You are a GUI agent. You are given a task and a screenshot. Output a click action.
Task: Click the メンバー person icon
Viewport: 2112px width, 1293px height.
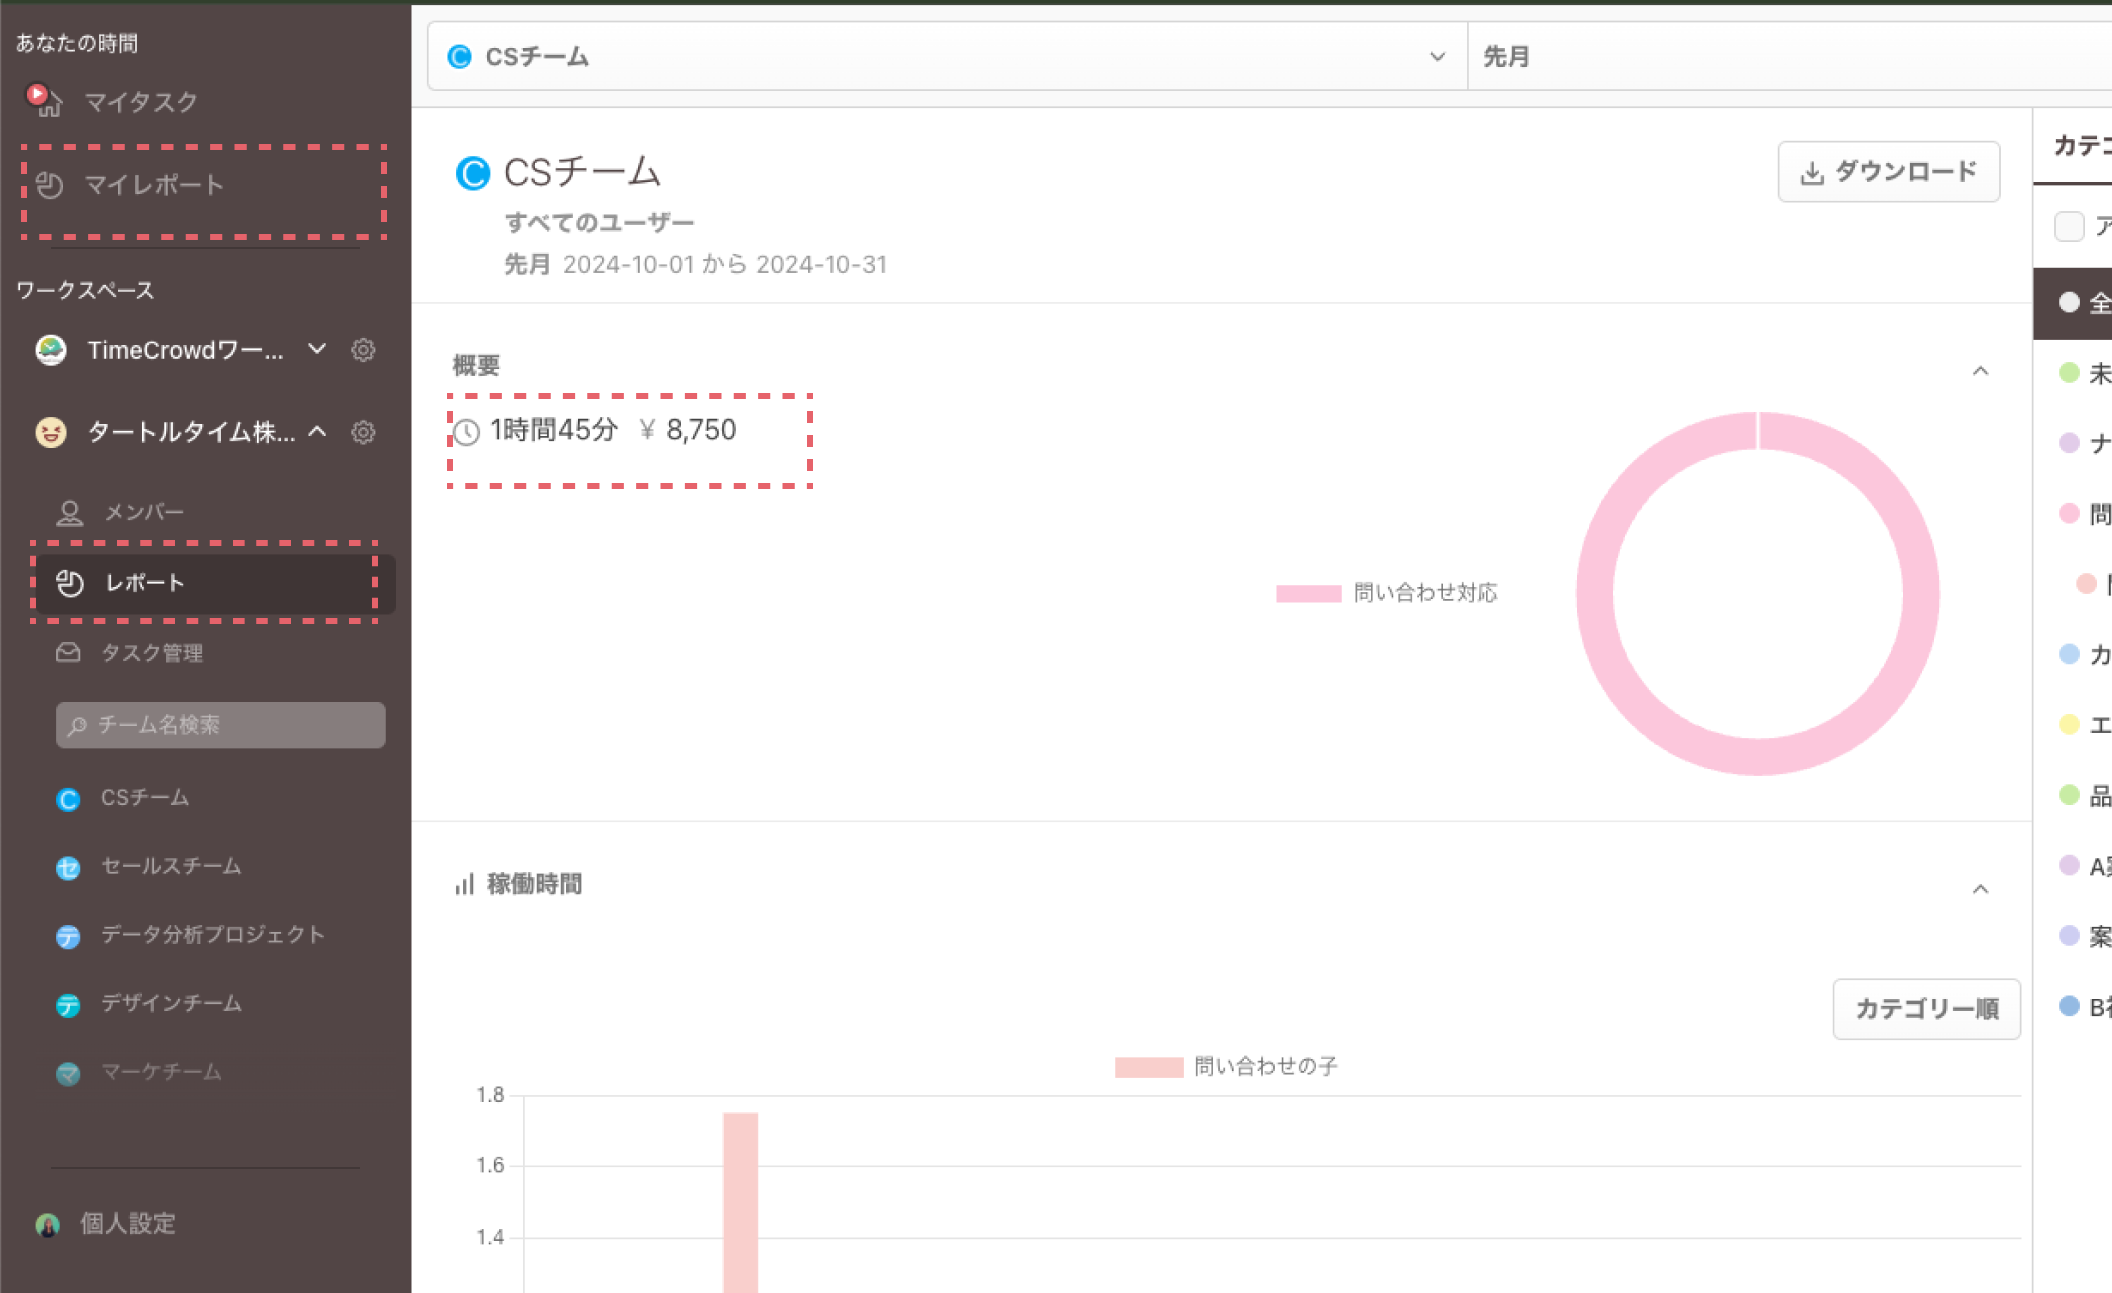tap(69, 512)
